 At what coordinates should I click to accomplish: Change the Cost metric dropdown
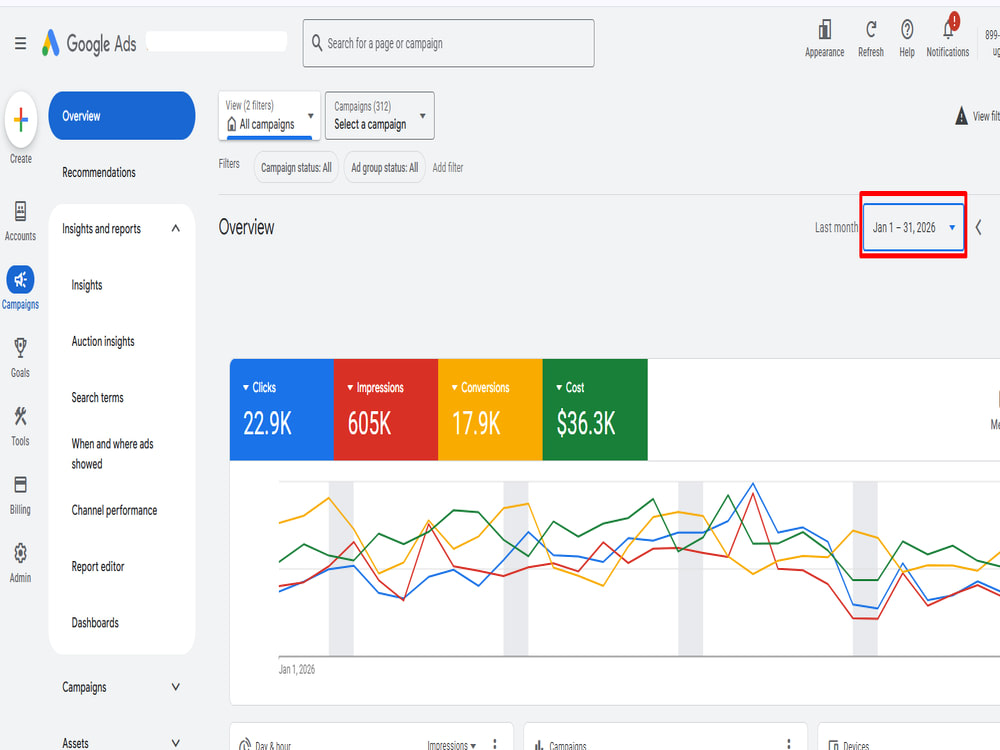(x=570, y=387)
